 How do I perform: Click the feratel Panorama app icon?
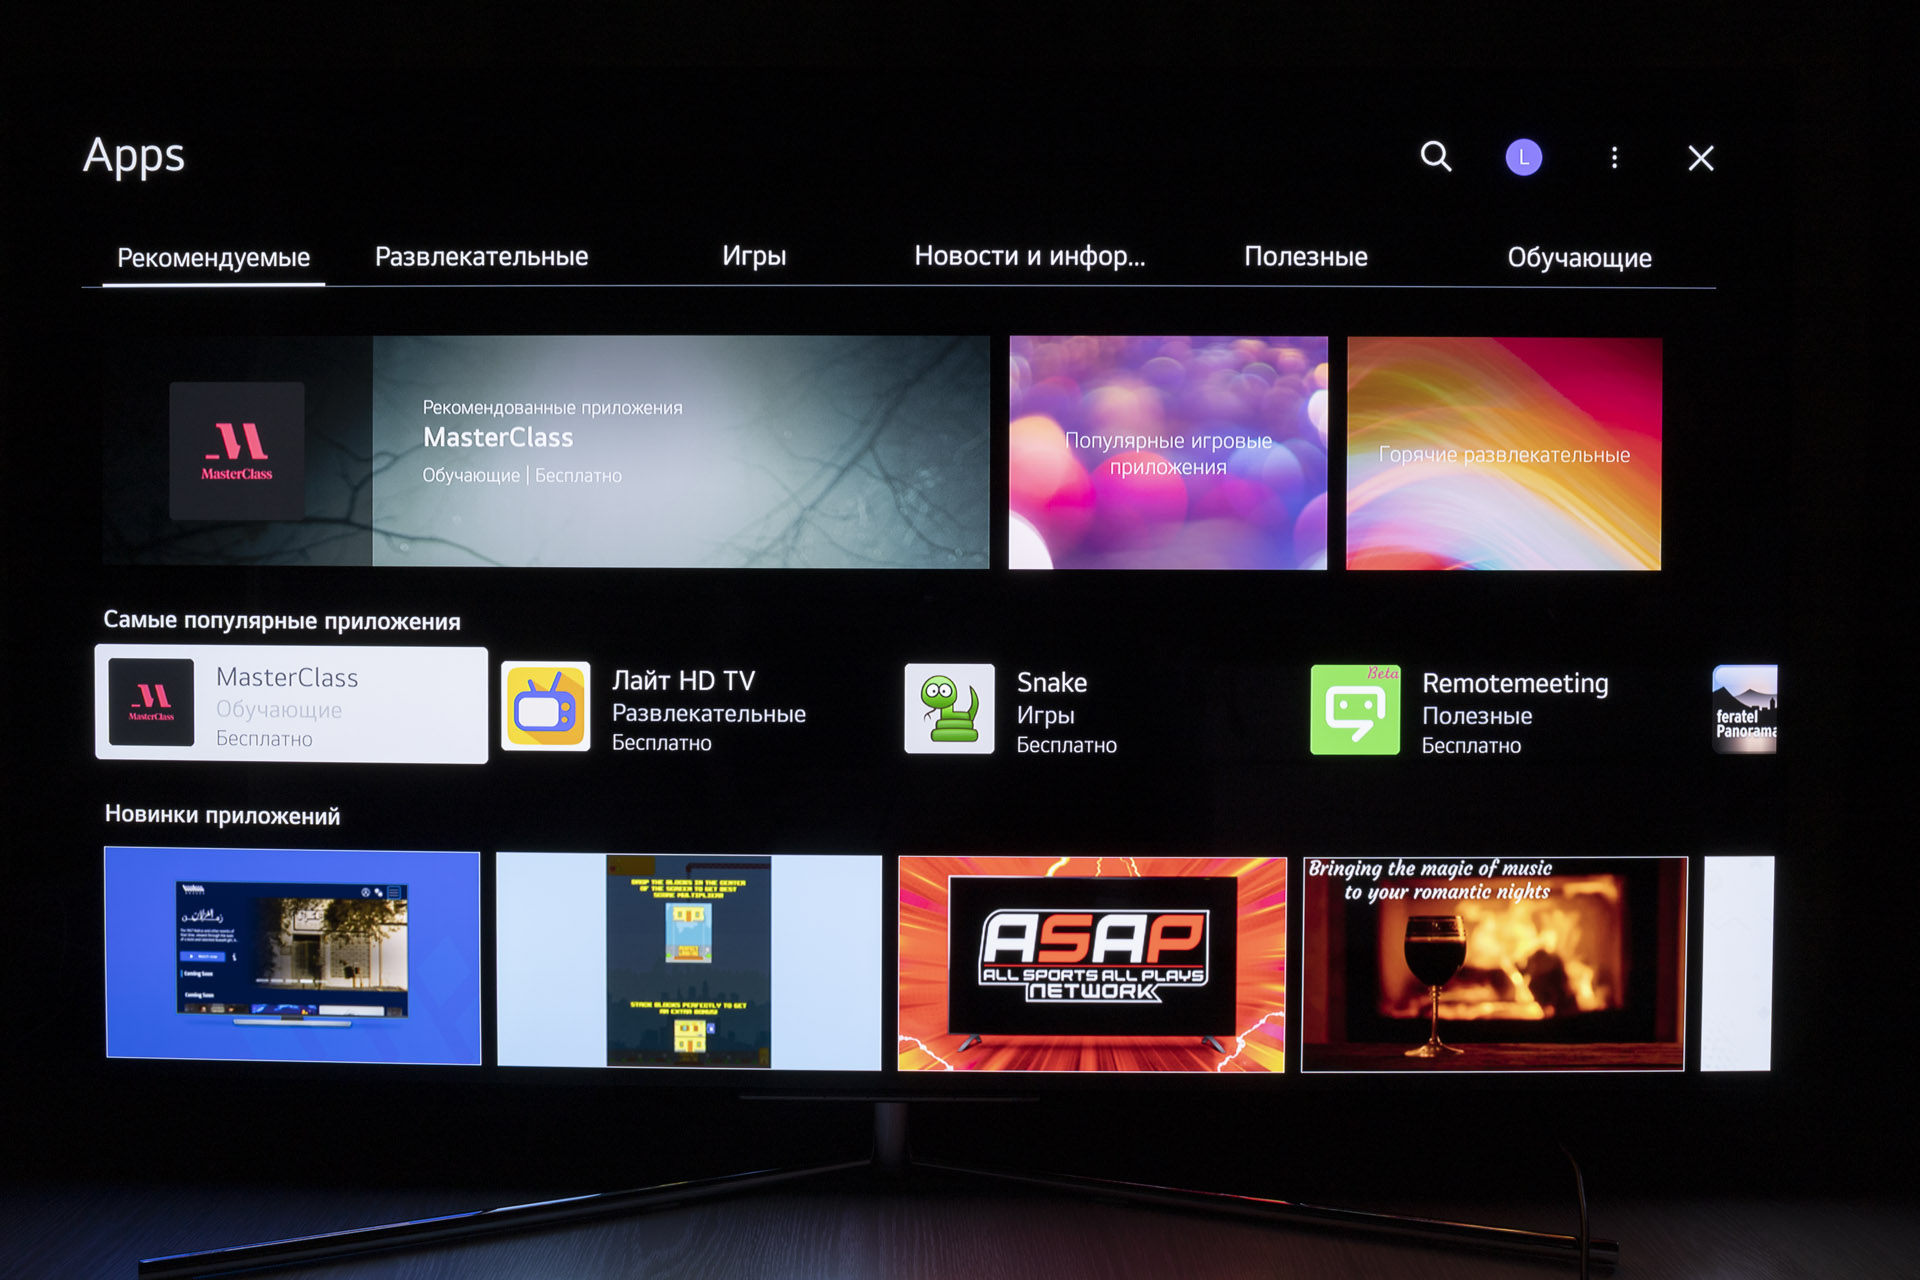click(1744, 709)
